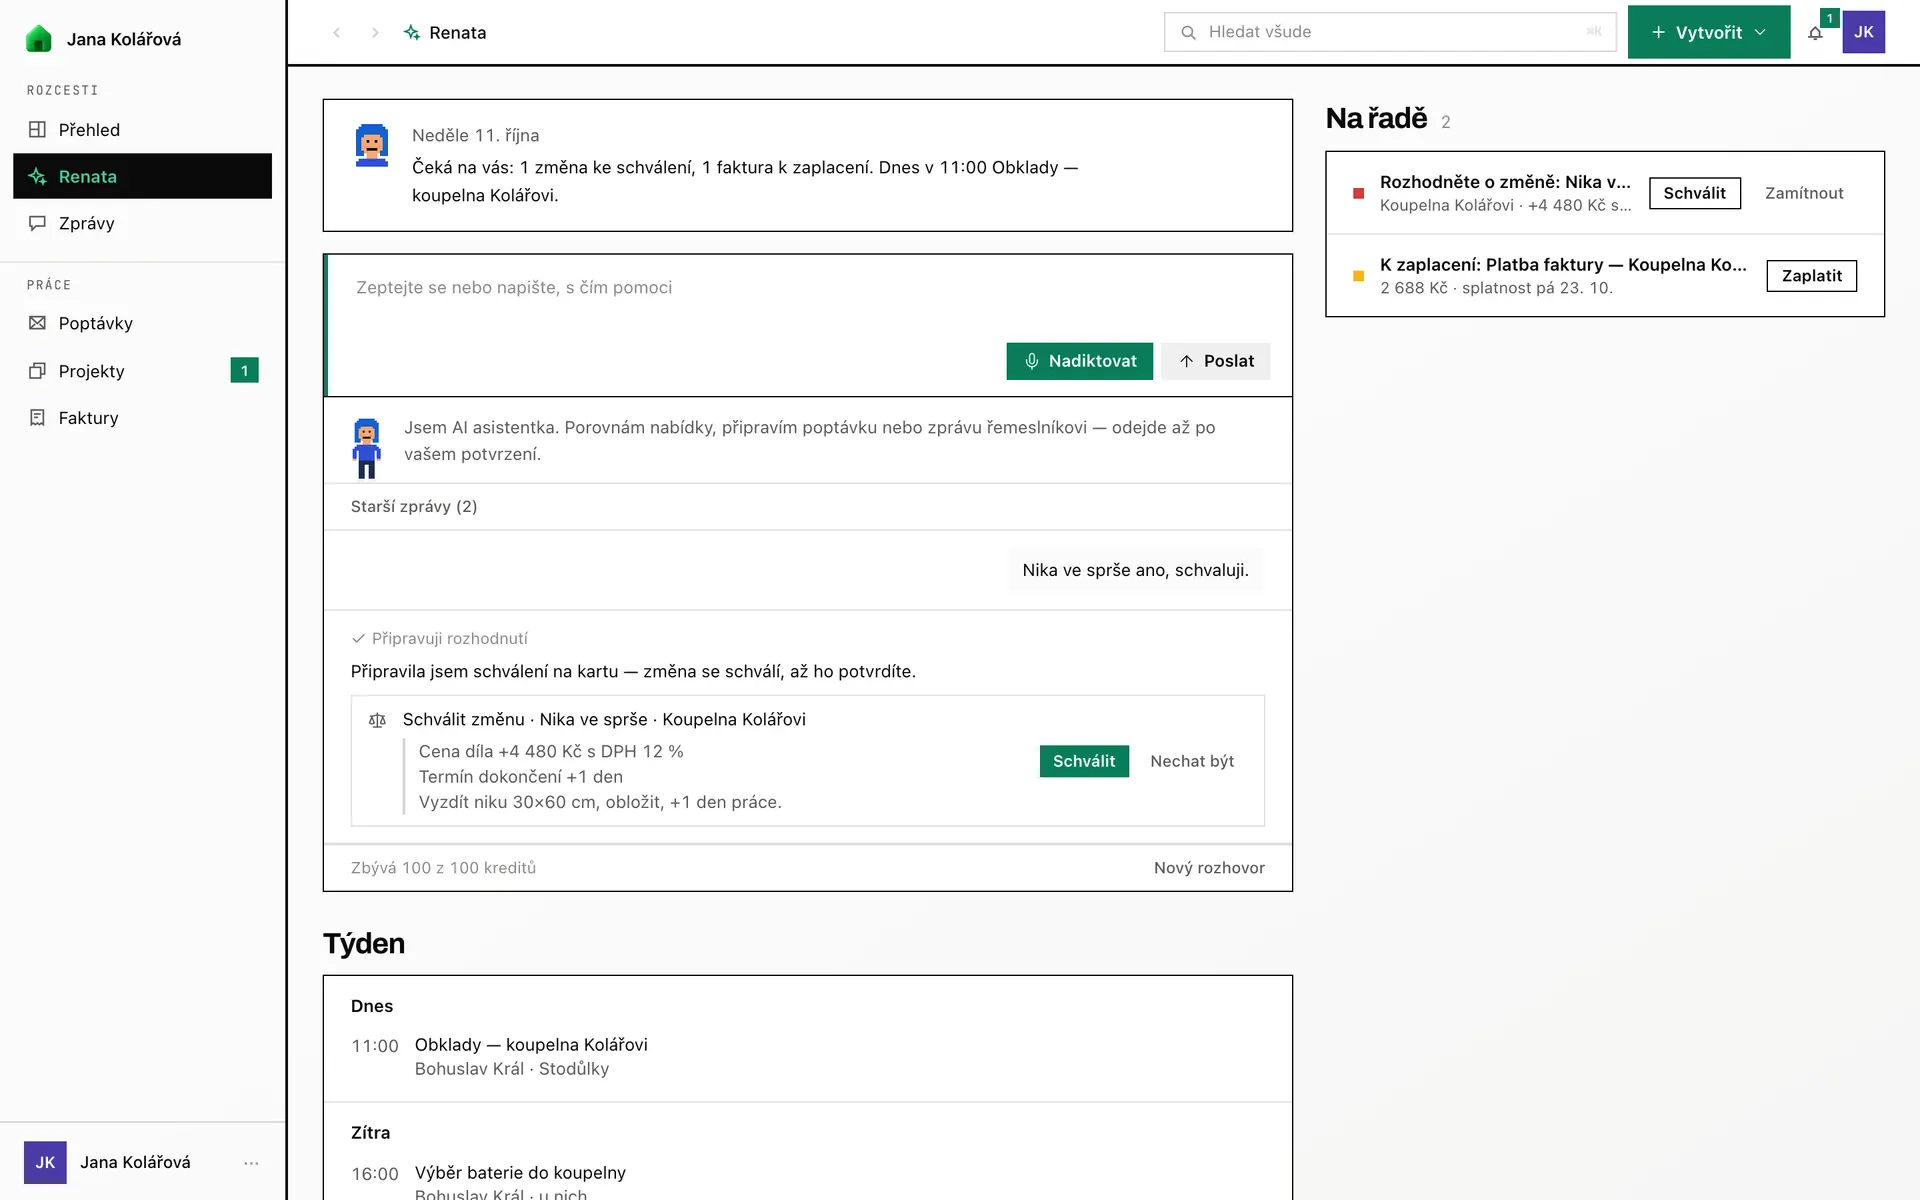Open Poptávky section
Viewport: 1920px width, 1200px height.
click(142, 323)
